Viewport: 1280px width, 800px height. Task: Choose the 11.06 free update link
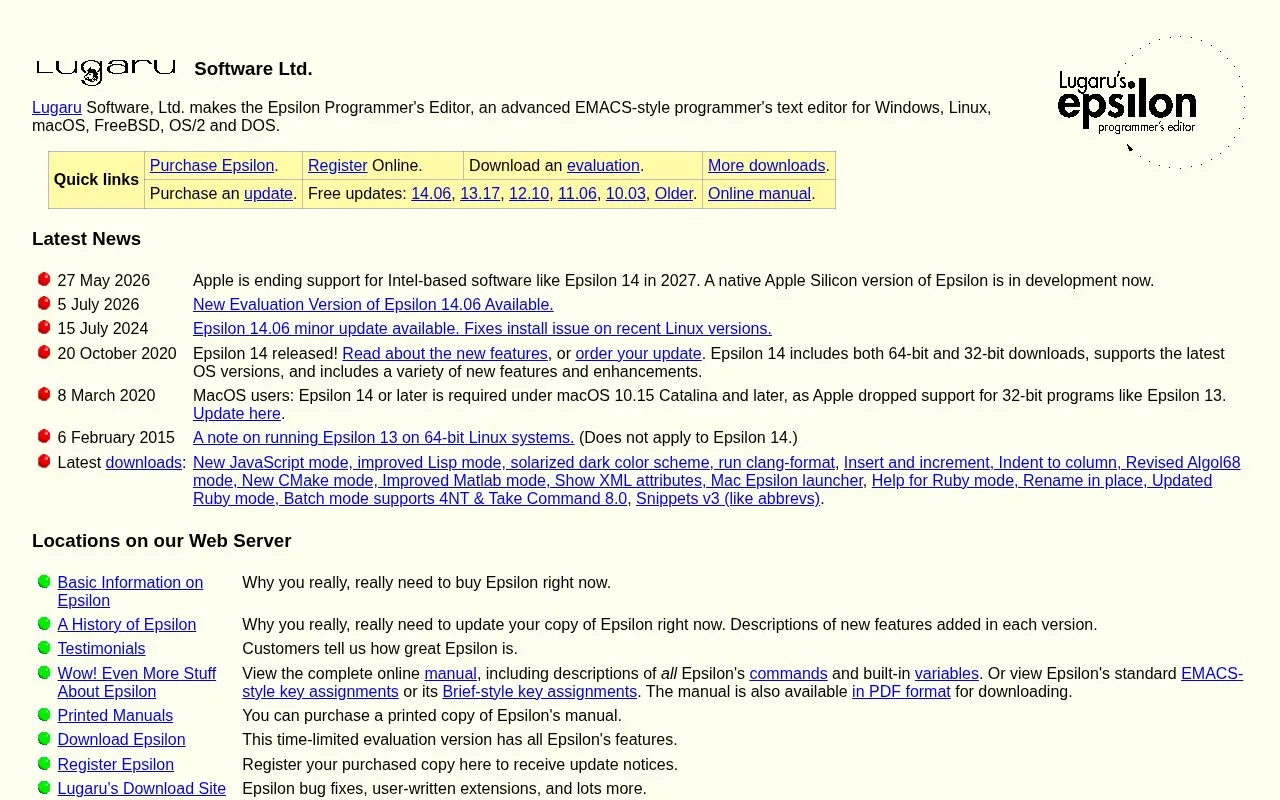pyautogui.click(x=577, y=194)
